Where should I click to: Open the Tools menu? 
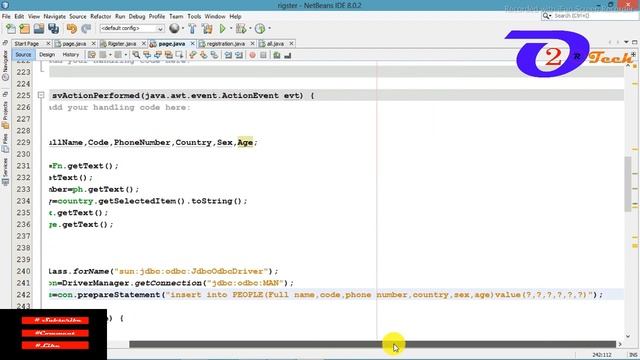pos(194,16)
